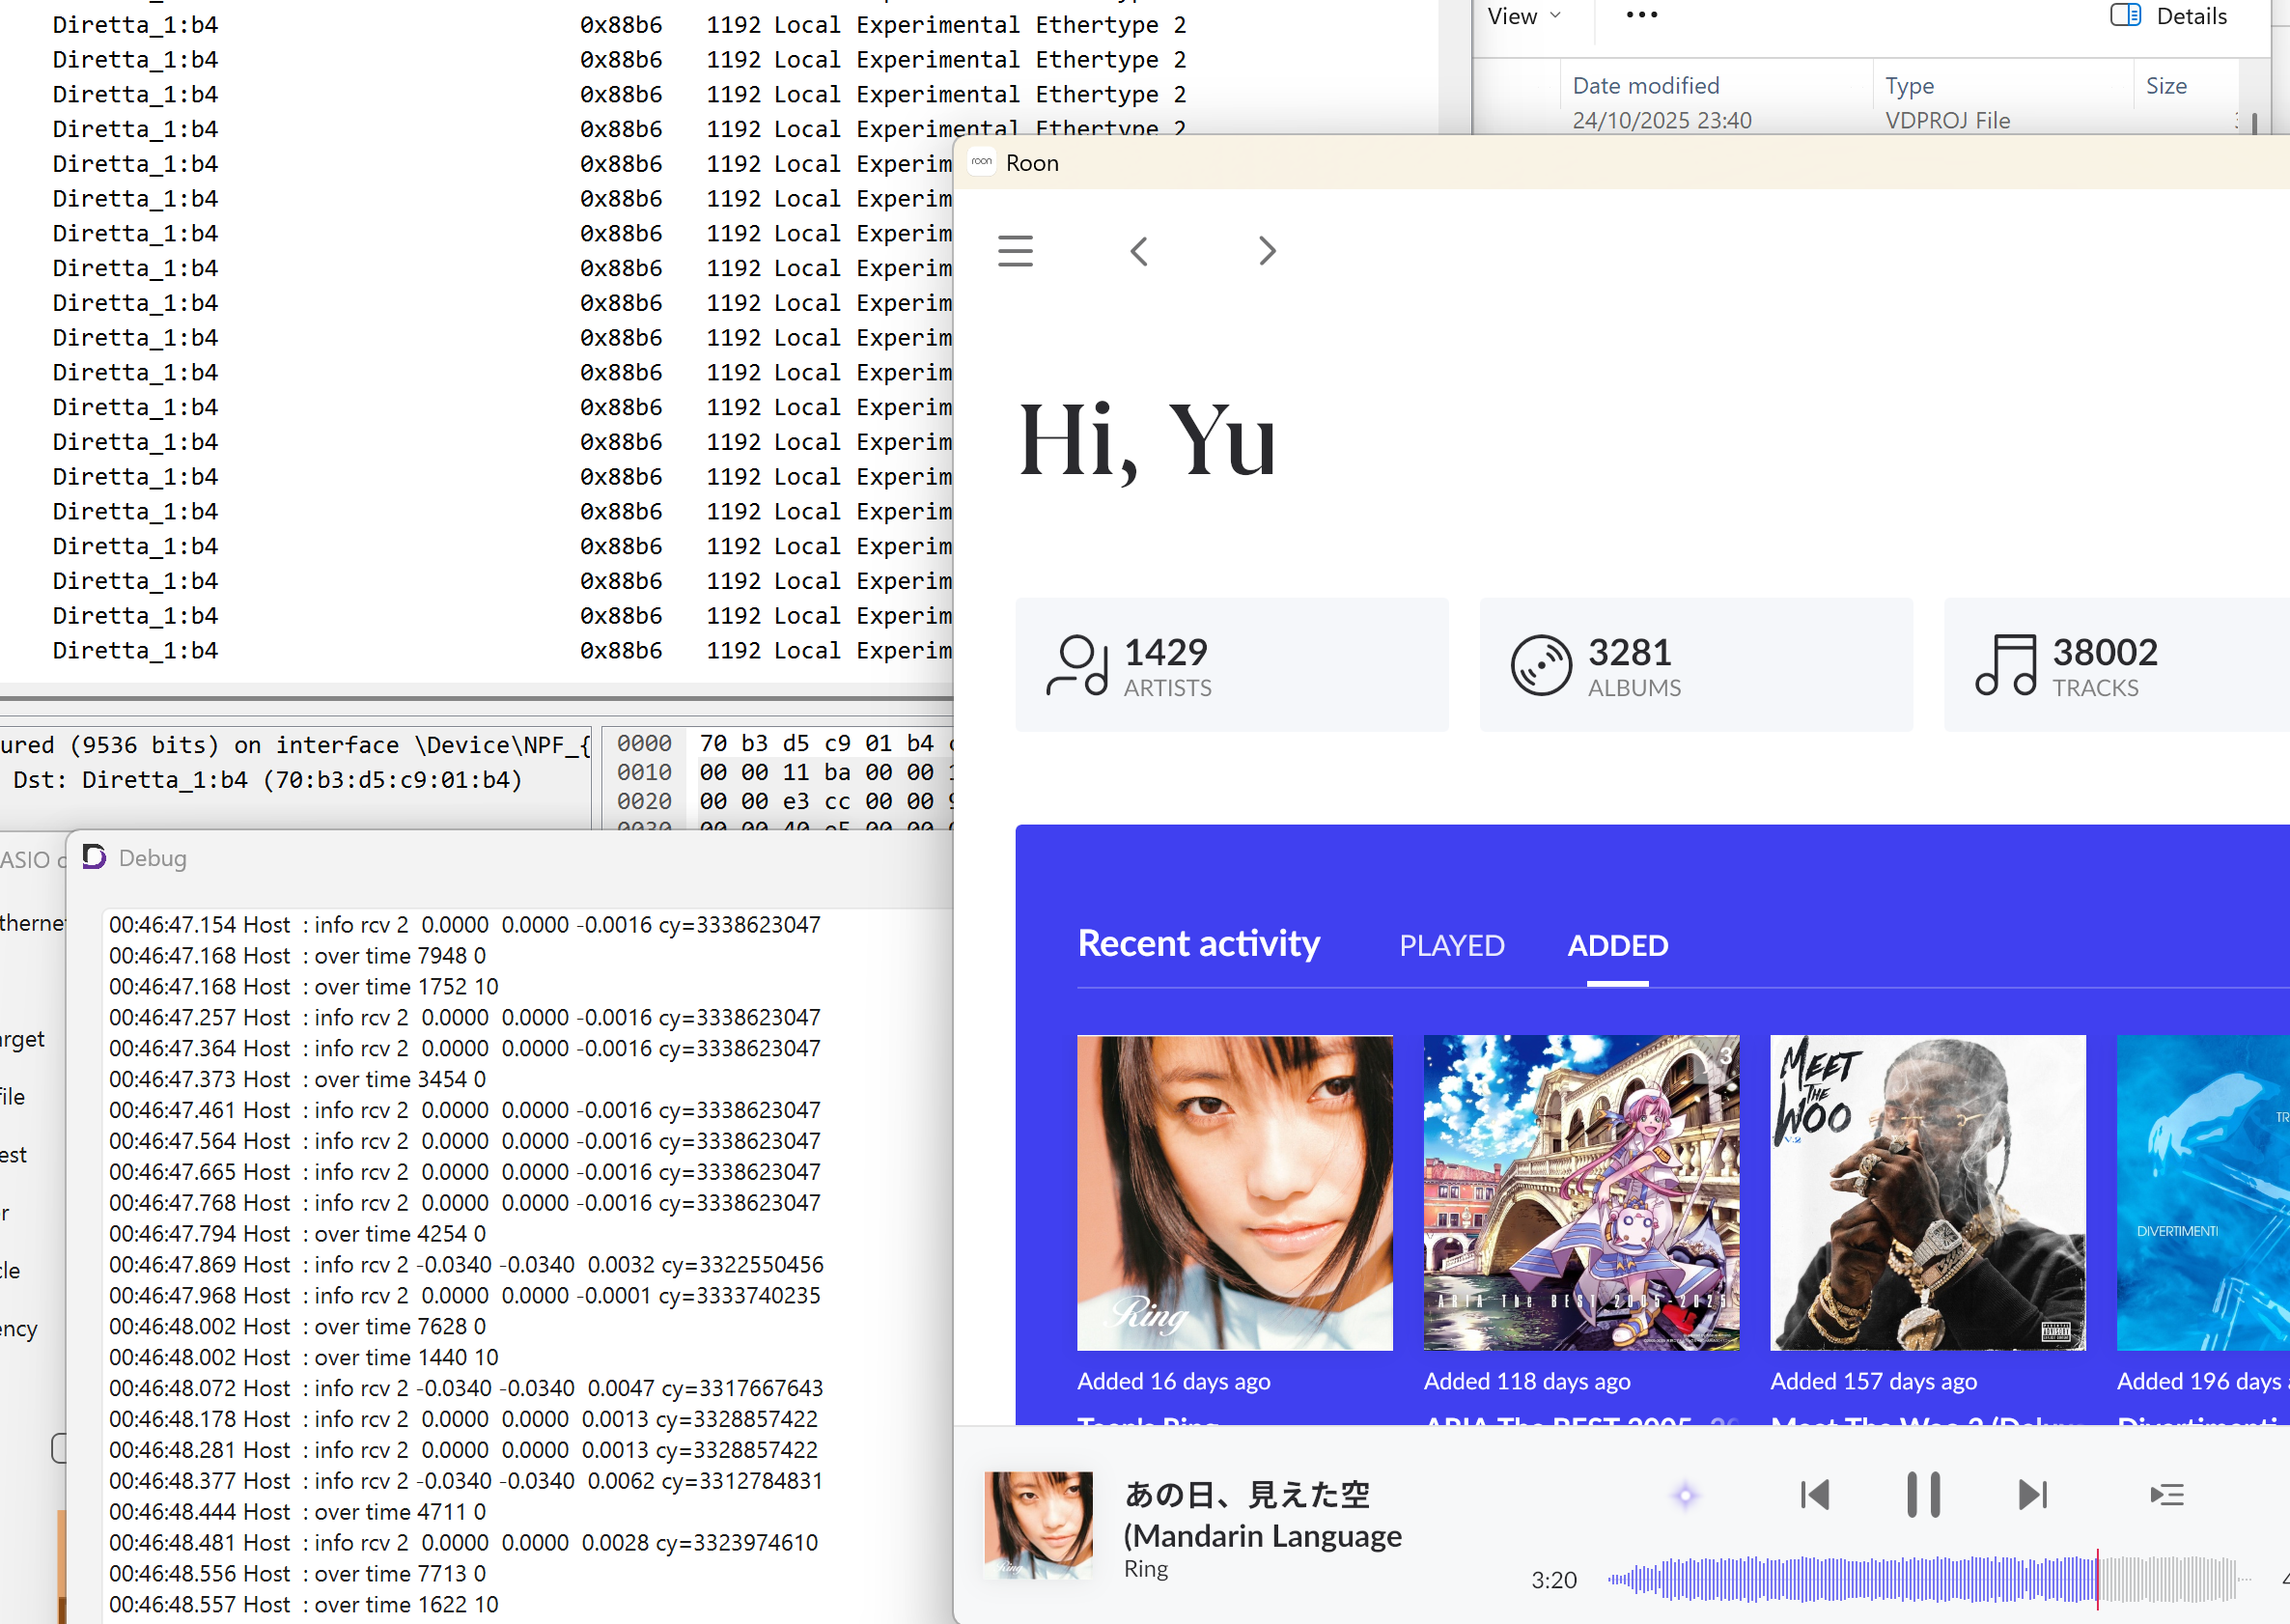Go back with the left arrow
2290x1624 pixels.
coord(1139,251)
